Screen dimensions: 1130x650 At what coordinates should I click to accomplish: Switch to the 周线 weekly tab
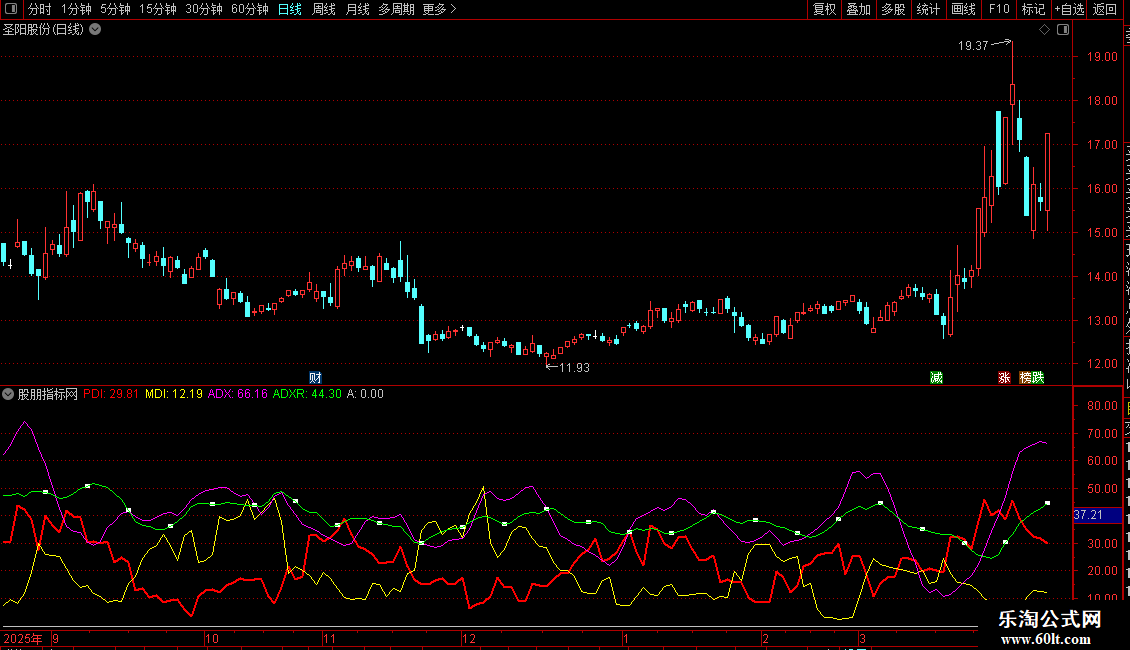coord(324,9)
